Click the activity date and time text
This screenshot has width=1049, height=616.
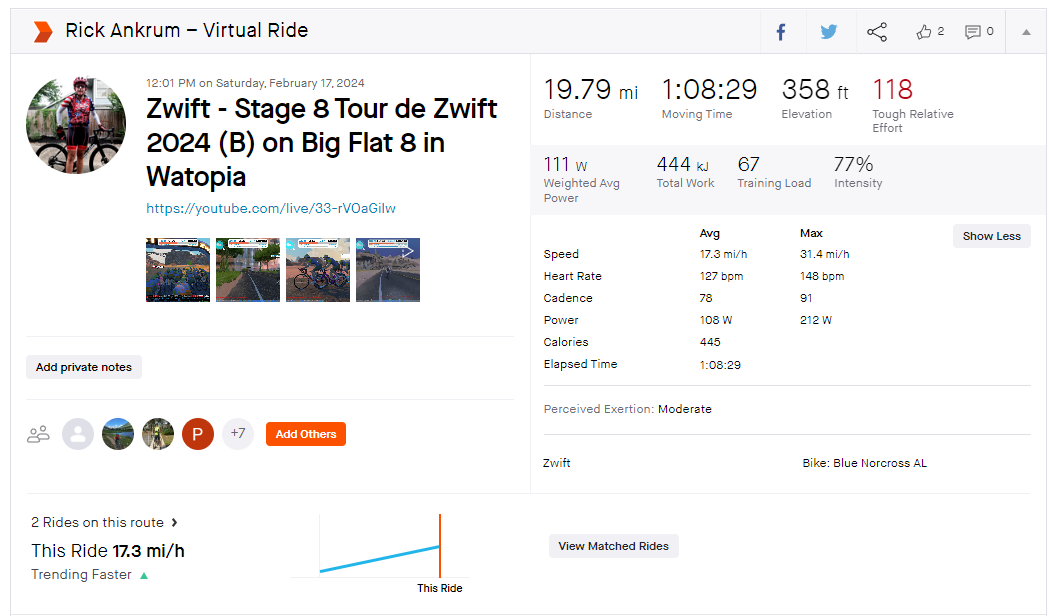pyautogui.click(x=255, y=83)
